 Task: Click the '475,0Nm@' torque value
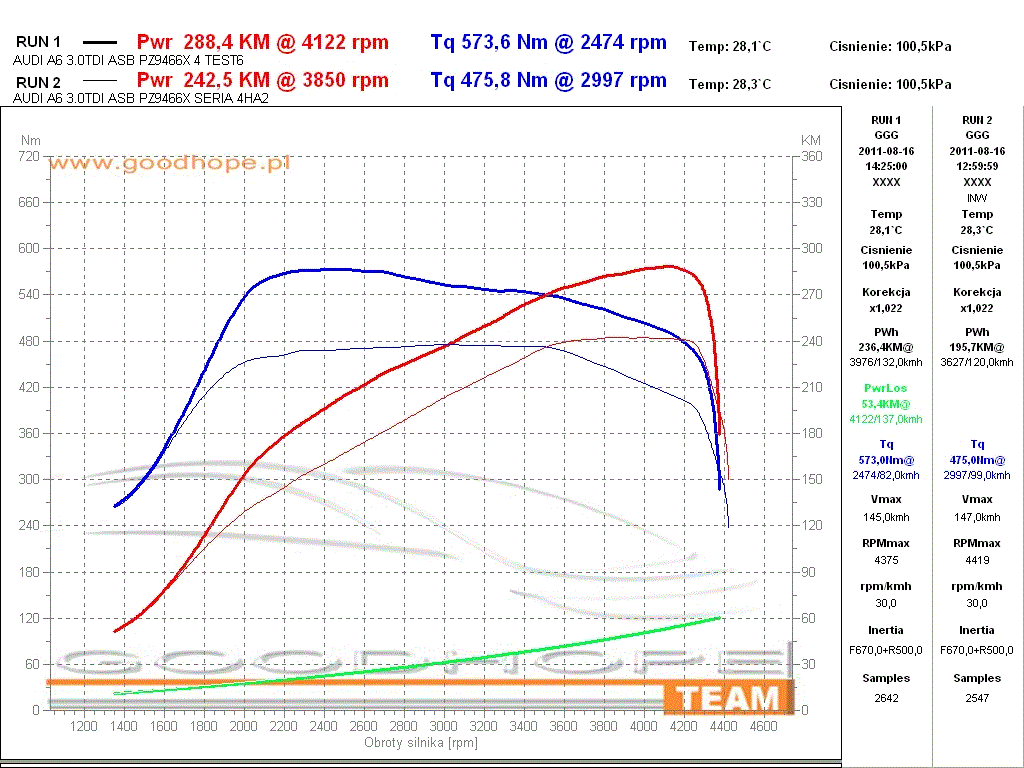coord(977,460)
